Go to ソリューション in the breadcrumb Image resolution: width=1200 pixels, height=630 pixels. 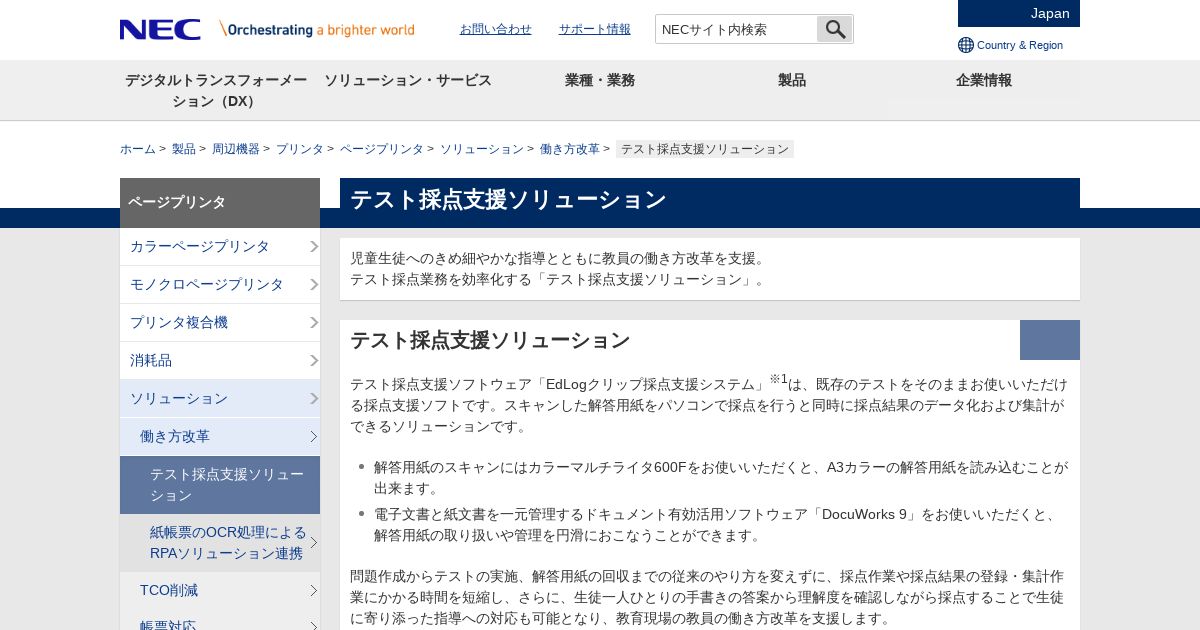pyautogui.click(x=482, y=149)
